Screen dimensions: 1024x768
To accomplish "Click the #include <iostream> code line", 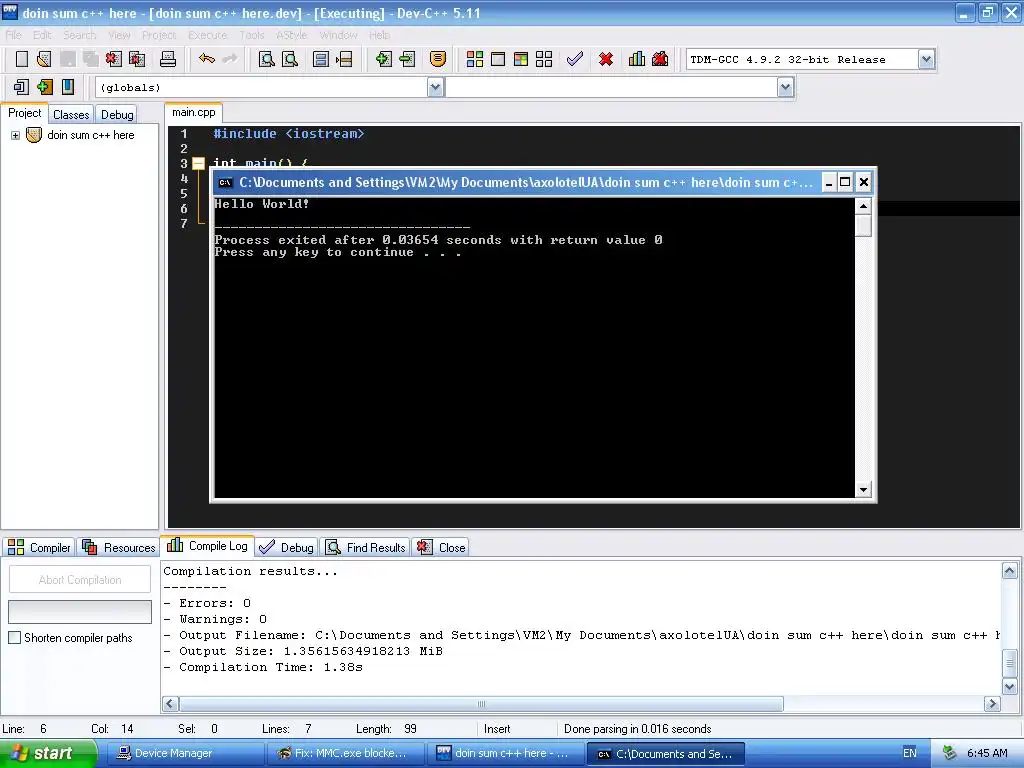I will [x=289, y=134].
